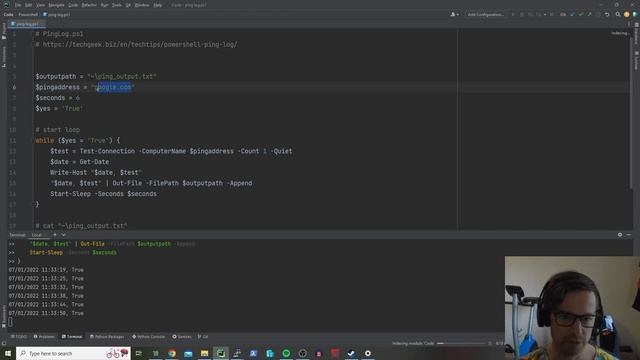The height and width of the screenshot is (360, 640).
Task: Open the Python Packages tab
Action: [107, 337]
